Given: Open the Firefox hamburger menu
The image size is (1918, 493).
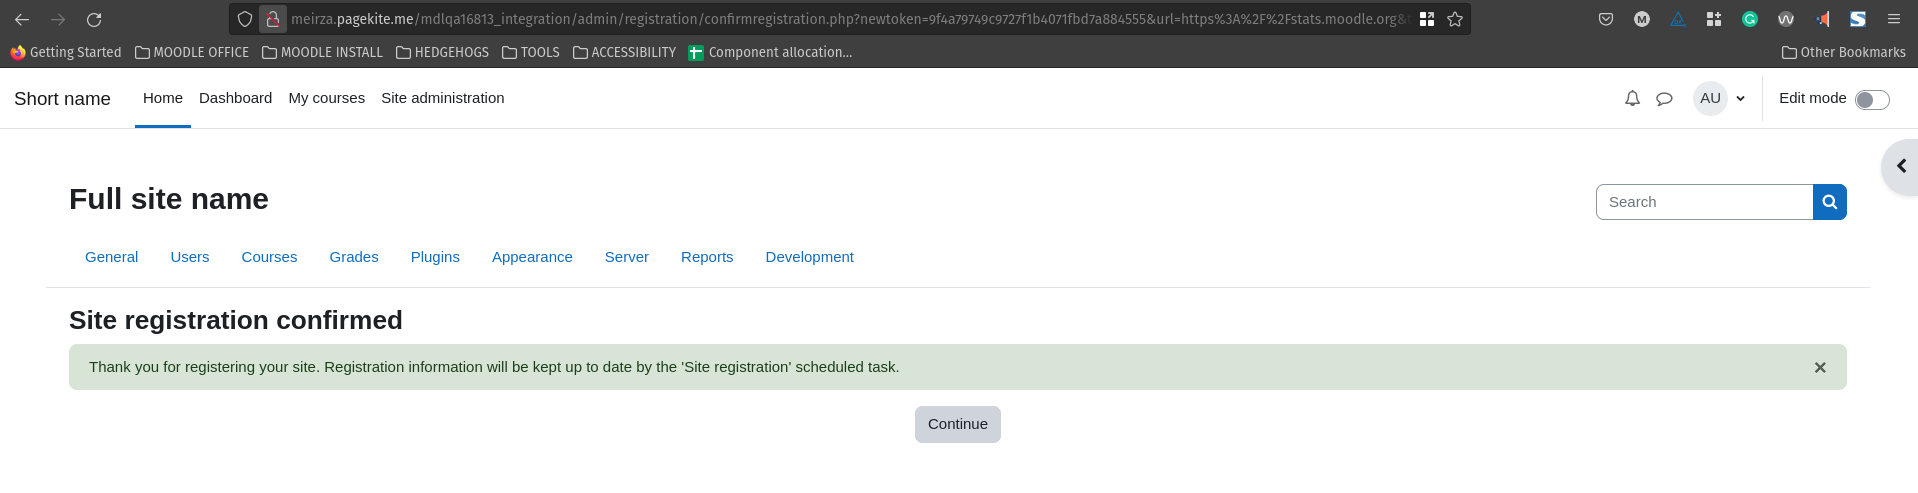Looking at the screenshot, I should point(1894,19).
